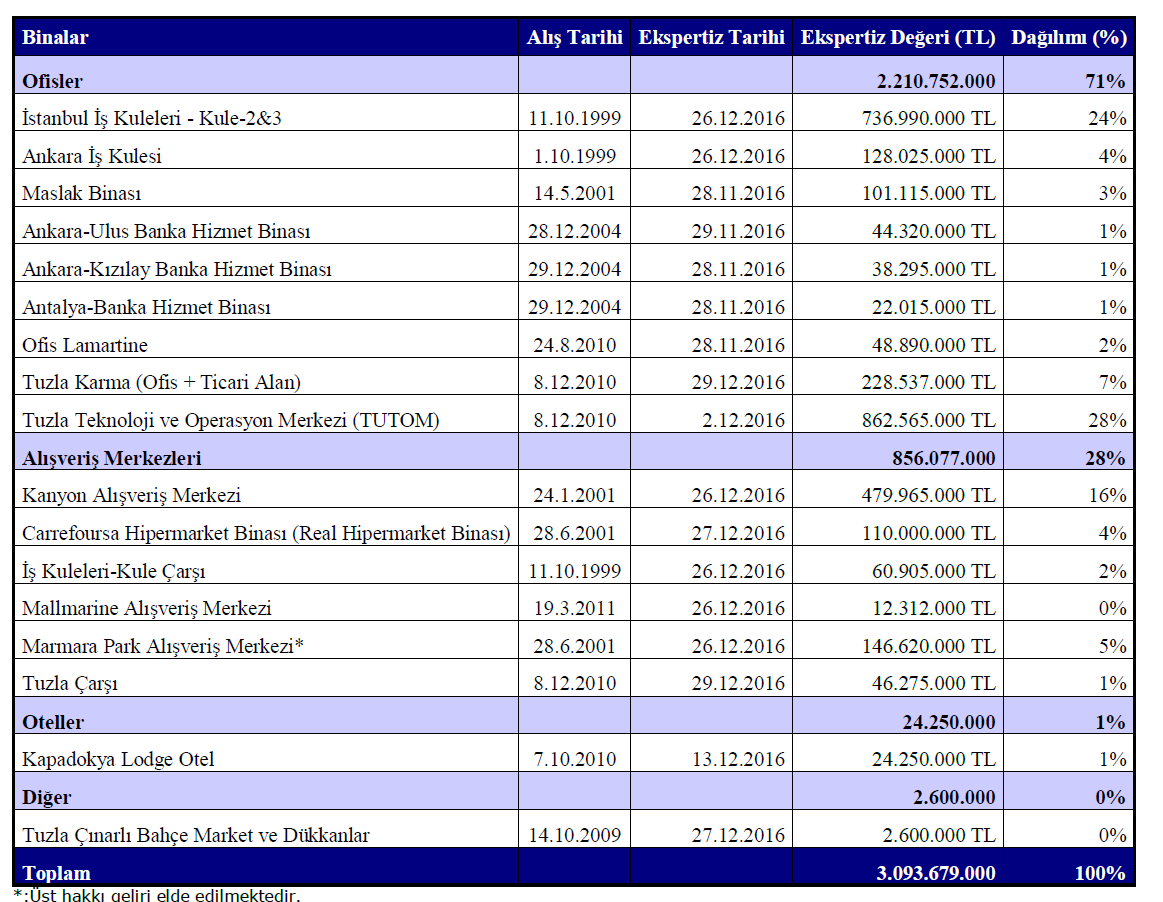Click the purchase date 19.3.2011
The width and height of the screenshot is (1163, 902).
tap(575, 608)
